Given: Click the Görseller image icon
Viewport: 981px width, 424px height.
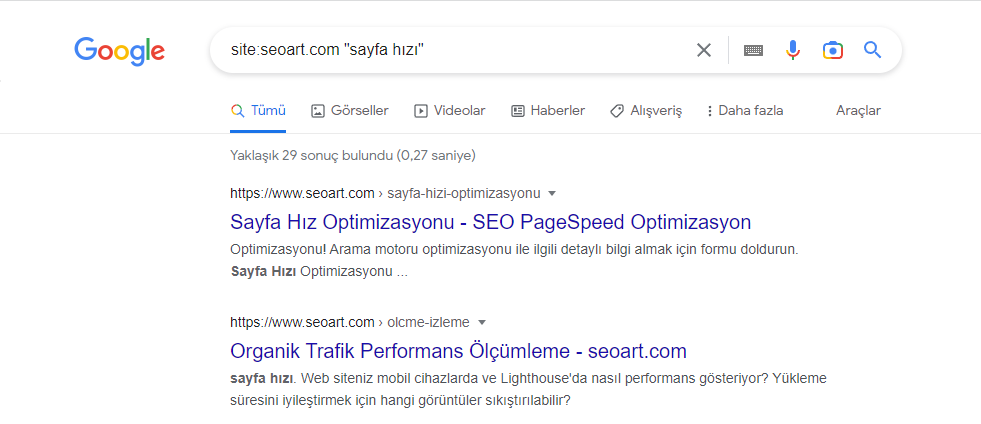Looking at the screenshot, I should 318,111.
